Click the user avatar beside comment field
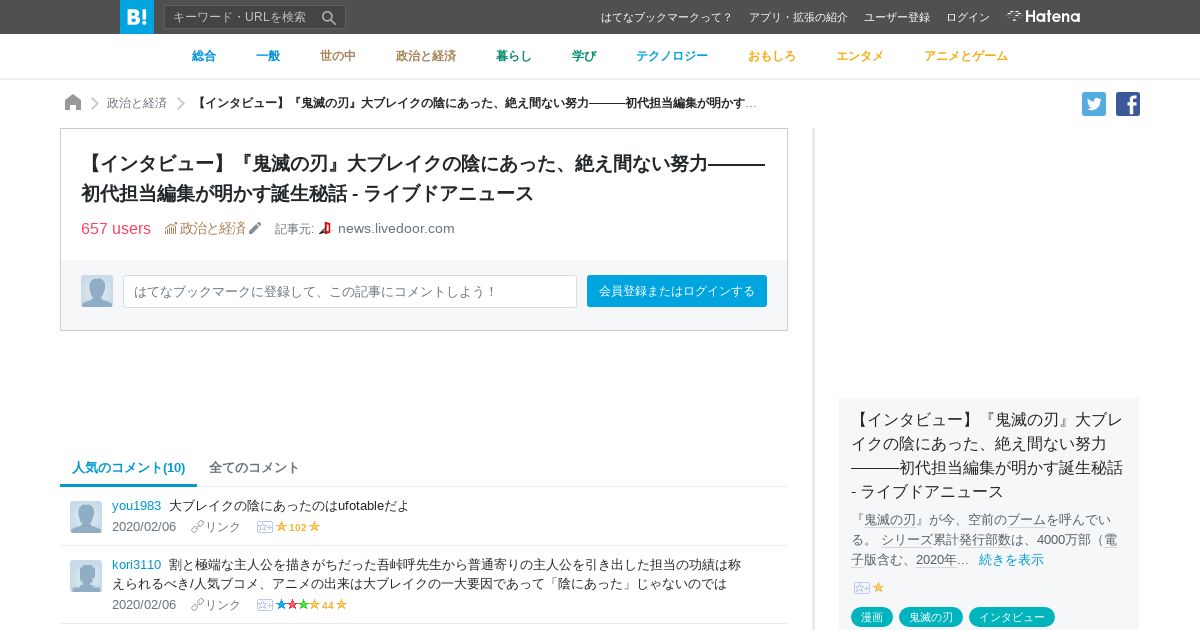Image resolution: width=1200 pixels, height=630 pixels. click(x=97, y=291)
